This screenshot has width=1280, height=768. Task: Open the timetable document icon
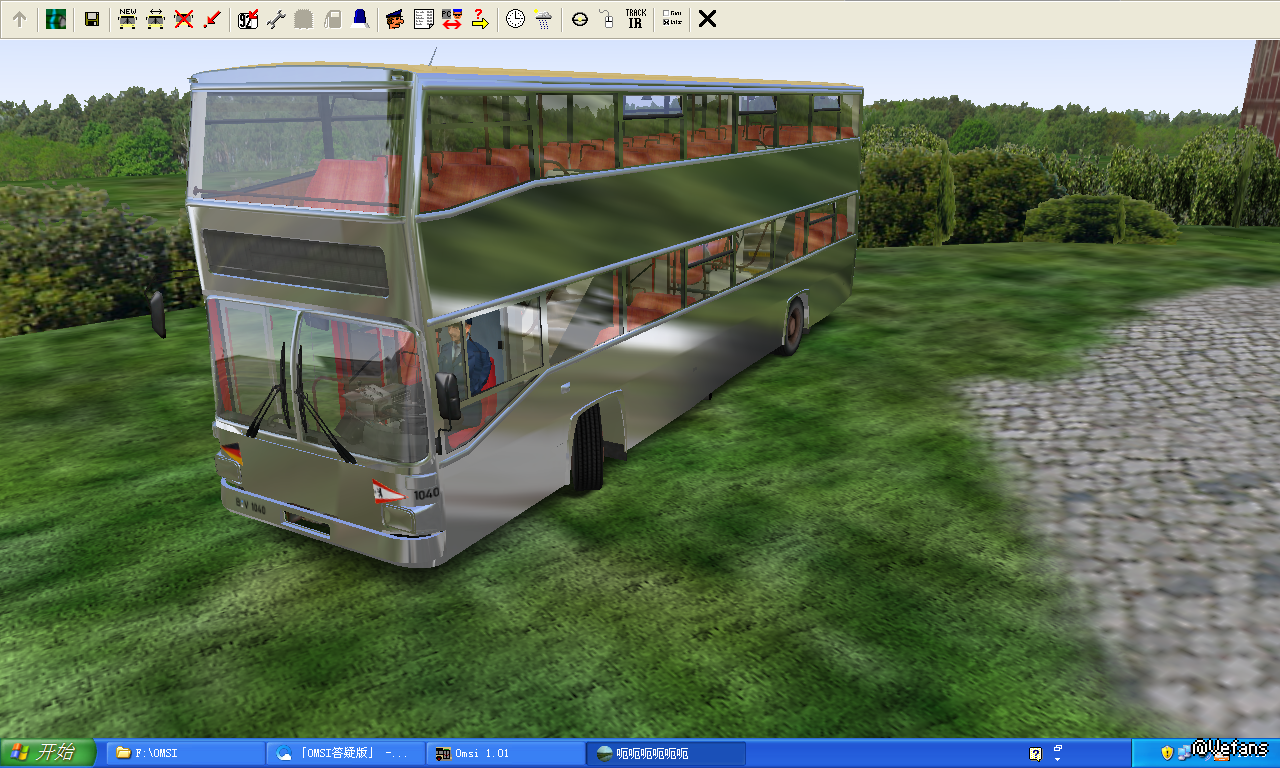pyautogui.click(x=423, y=19)
